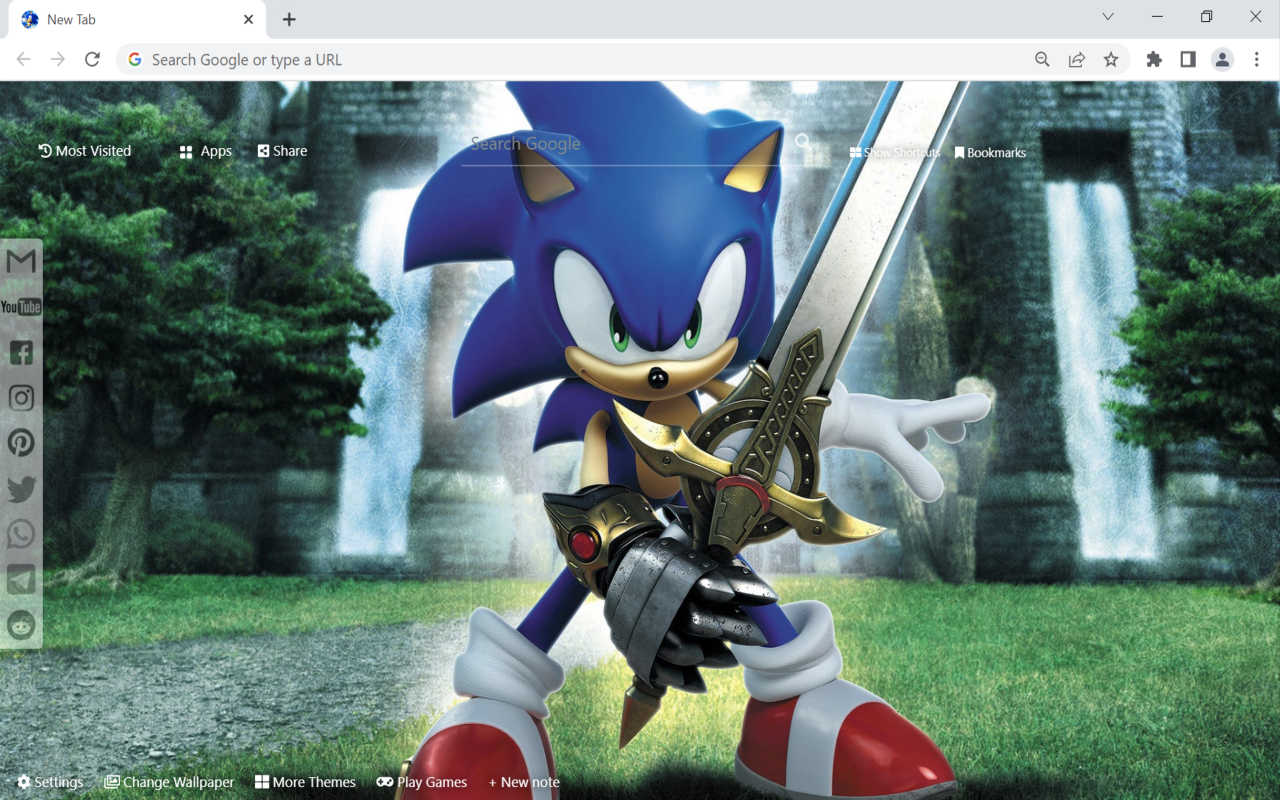Open Chrome three-dot menu
Screen dimensions: 1280x800
pyautogui.click(x=1257, y=60)
